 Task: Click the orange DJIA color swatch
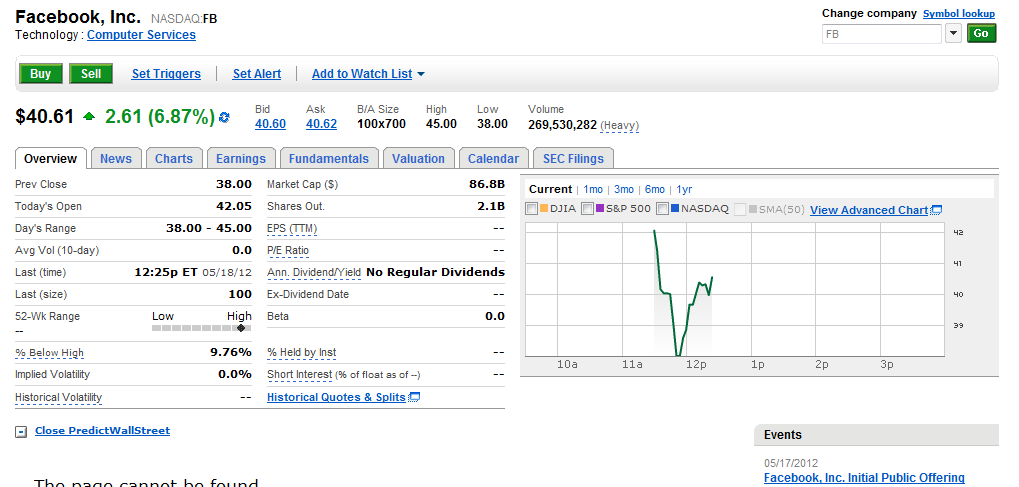point(544,209)
